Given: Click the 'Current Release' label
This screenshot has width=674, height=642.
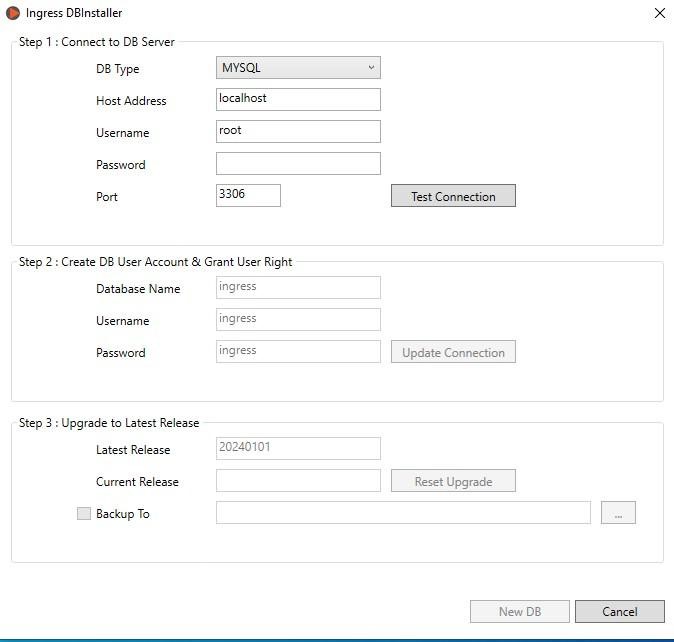Looking at the screenshot, I should (137, 482).
